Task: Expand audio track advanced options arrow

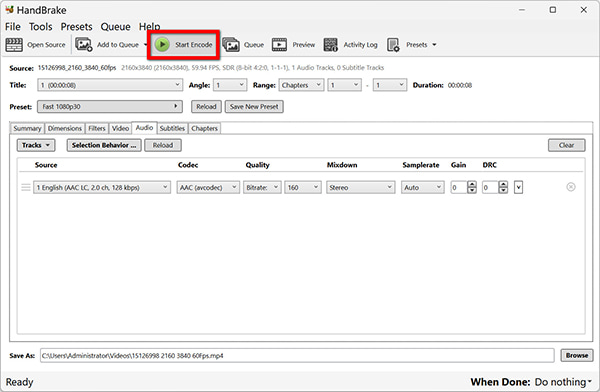Action: (518, 187)
